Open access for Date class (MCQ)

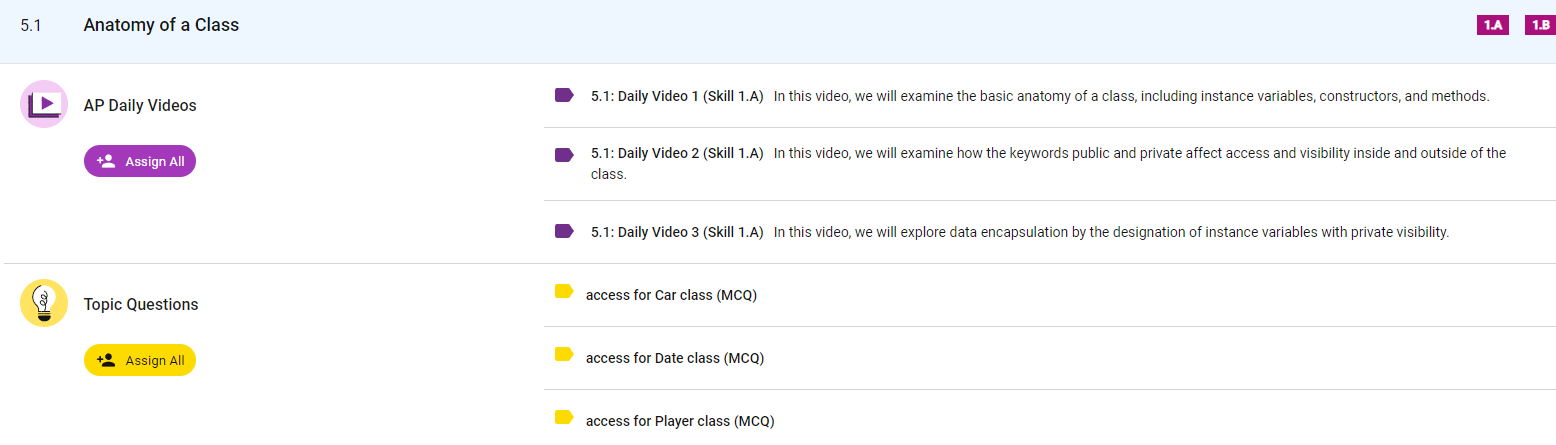(674, 358)
